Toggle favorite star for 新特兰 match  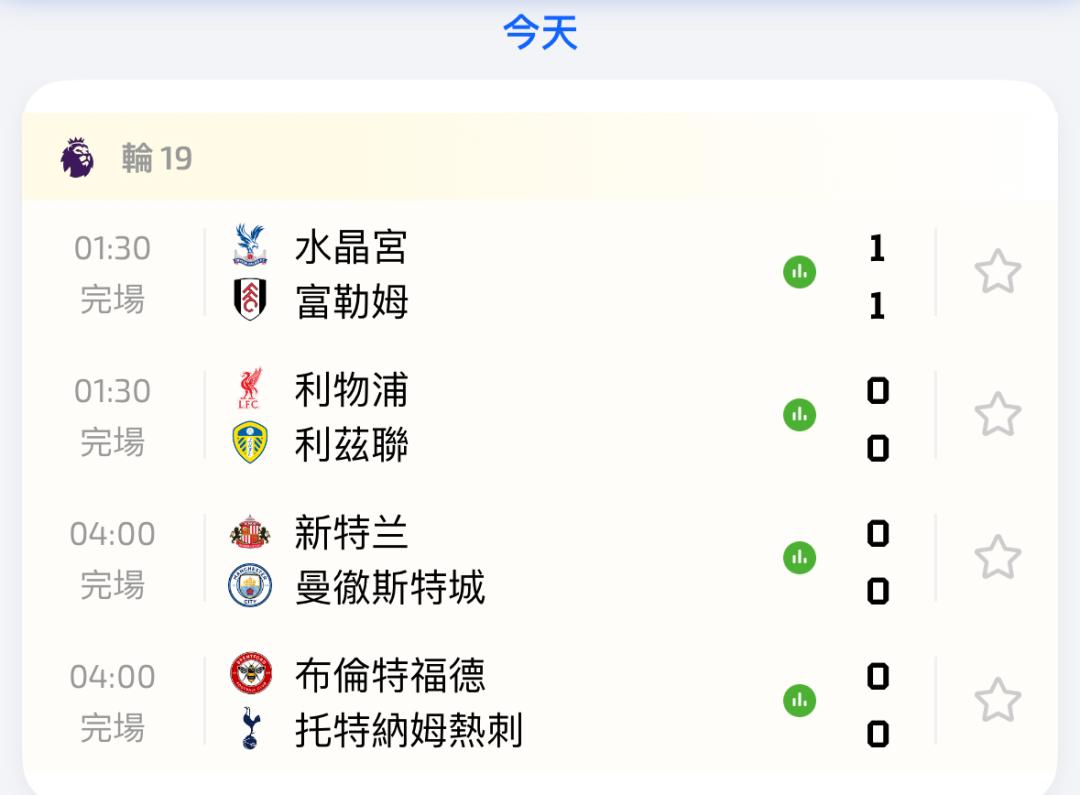[x=997, y=558]
